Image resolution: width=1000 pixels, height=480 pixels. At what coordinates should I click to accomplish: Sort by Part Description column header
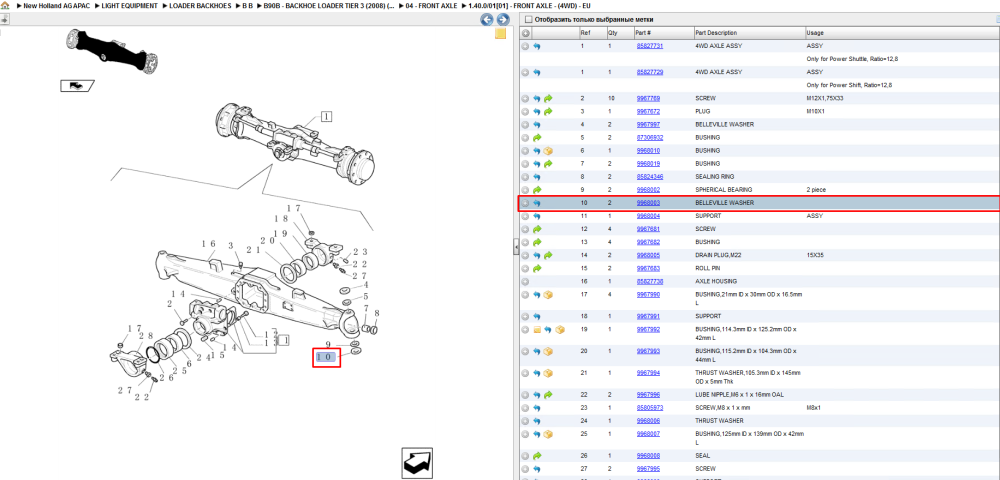pyautogui.click(x=749, y=33)
